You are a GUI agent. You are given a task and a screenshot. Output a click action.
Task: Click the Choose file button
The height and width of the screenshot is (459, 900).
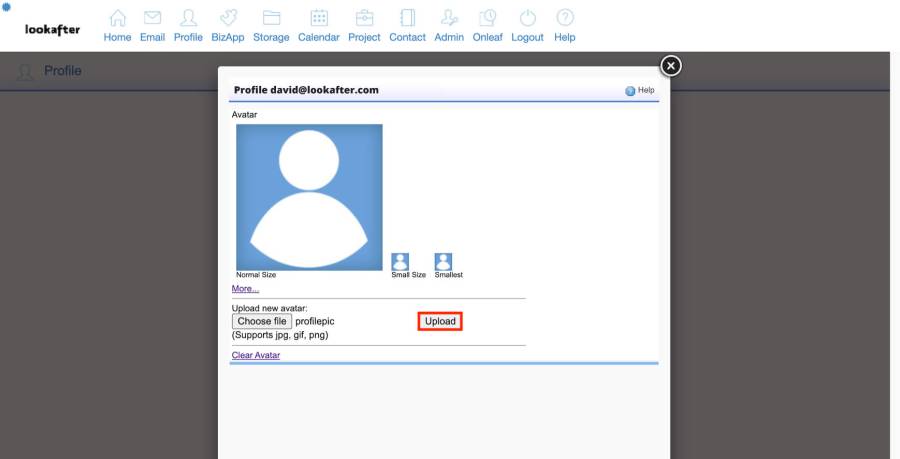pyautogui.click(x=262, y=321)
